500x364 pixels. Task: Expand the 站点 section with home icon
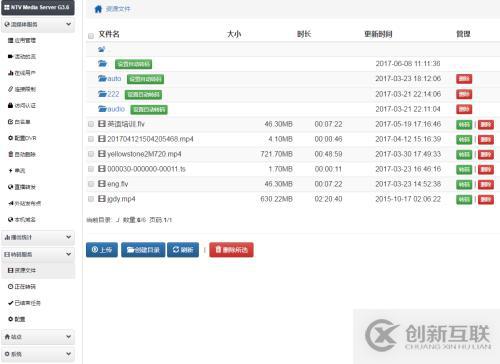click(38, 337)
